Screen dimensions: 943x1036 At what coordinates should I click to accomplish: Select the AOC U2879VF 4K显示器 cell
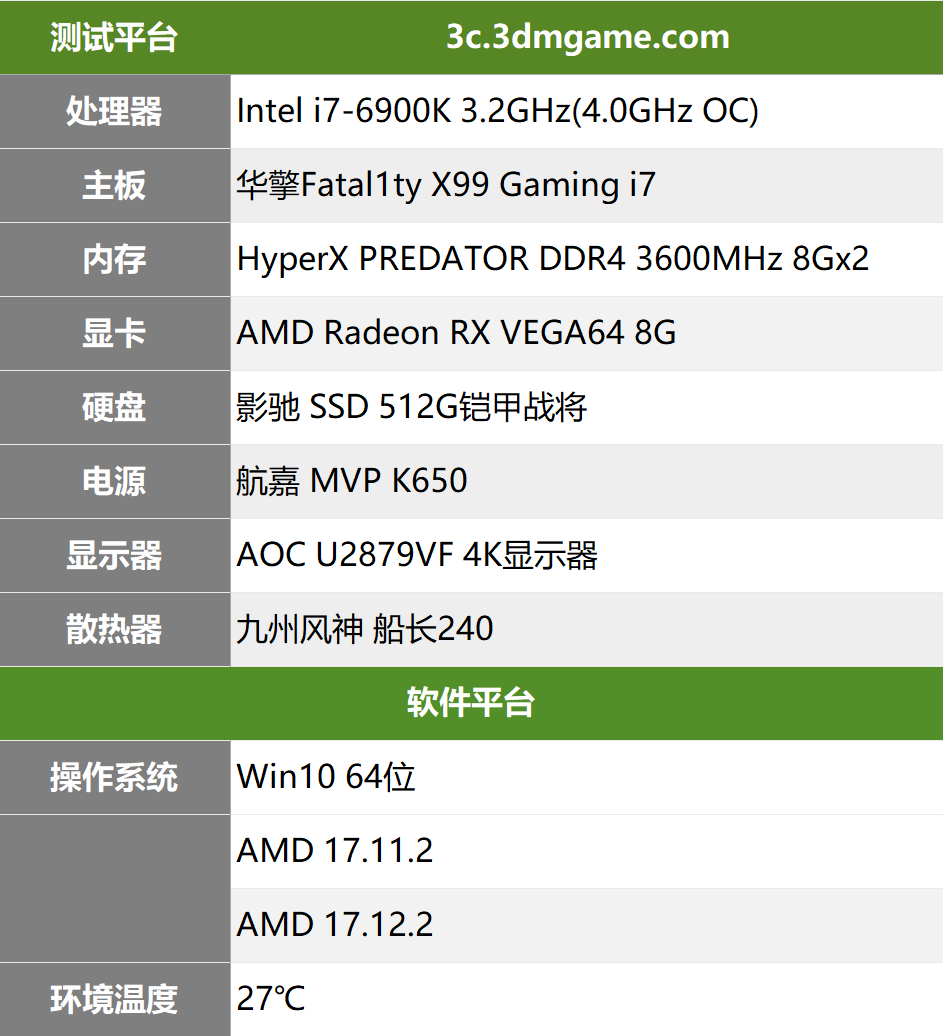(x=587, y=555)
